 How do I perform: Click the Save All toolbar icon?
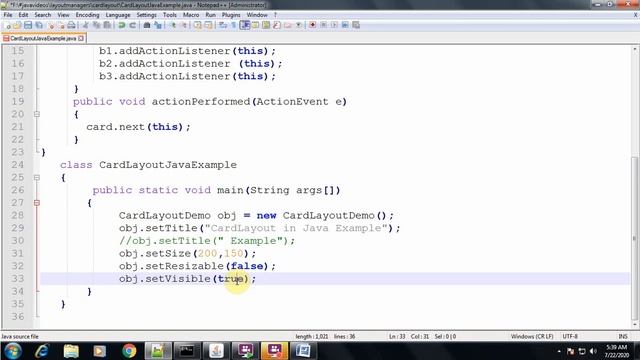pos(39,25)
